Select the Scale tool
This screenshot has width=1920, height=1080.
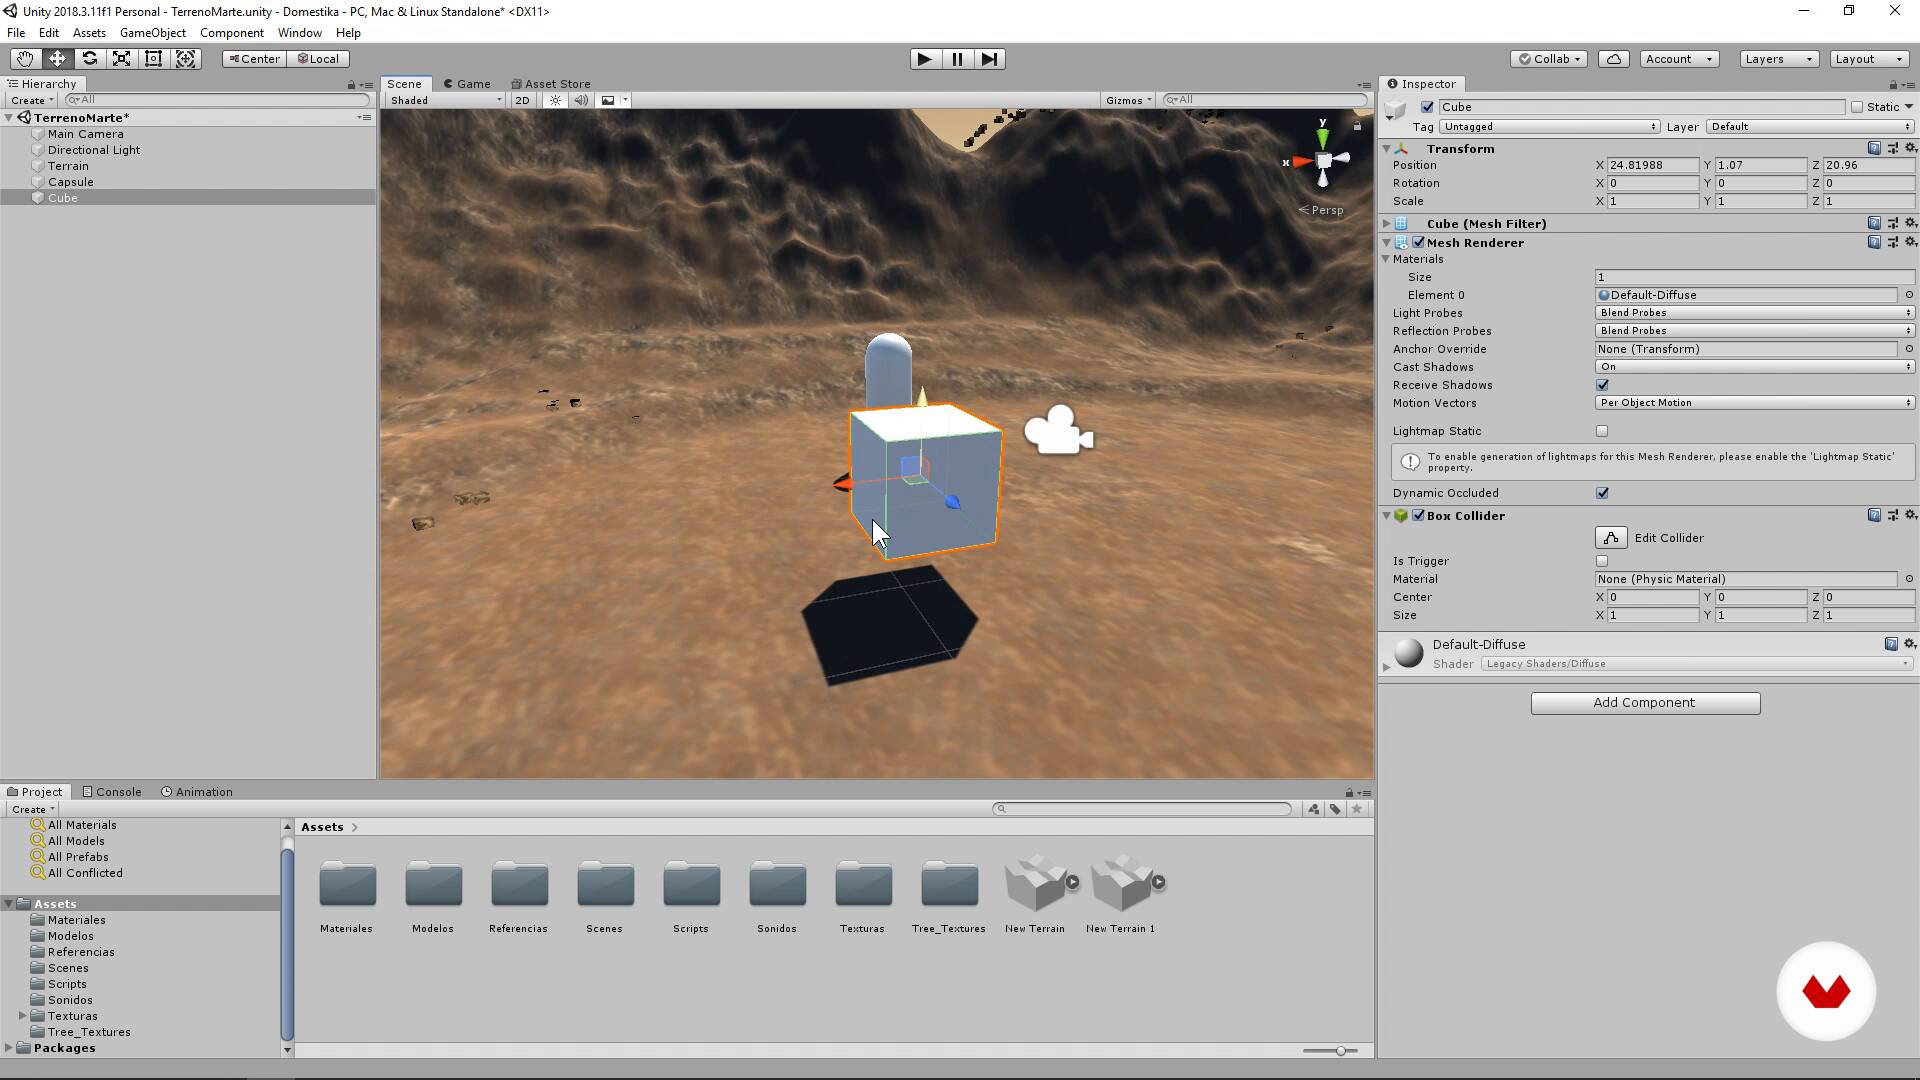[x=121, y=59]
